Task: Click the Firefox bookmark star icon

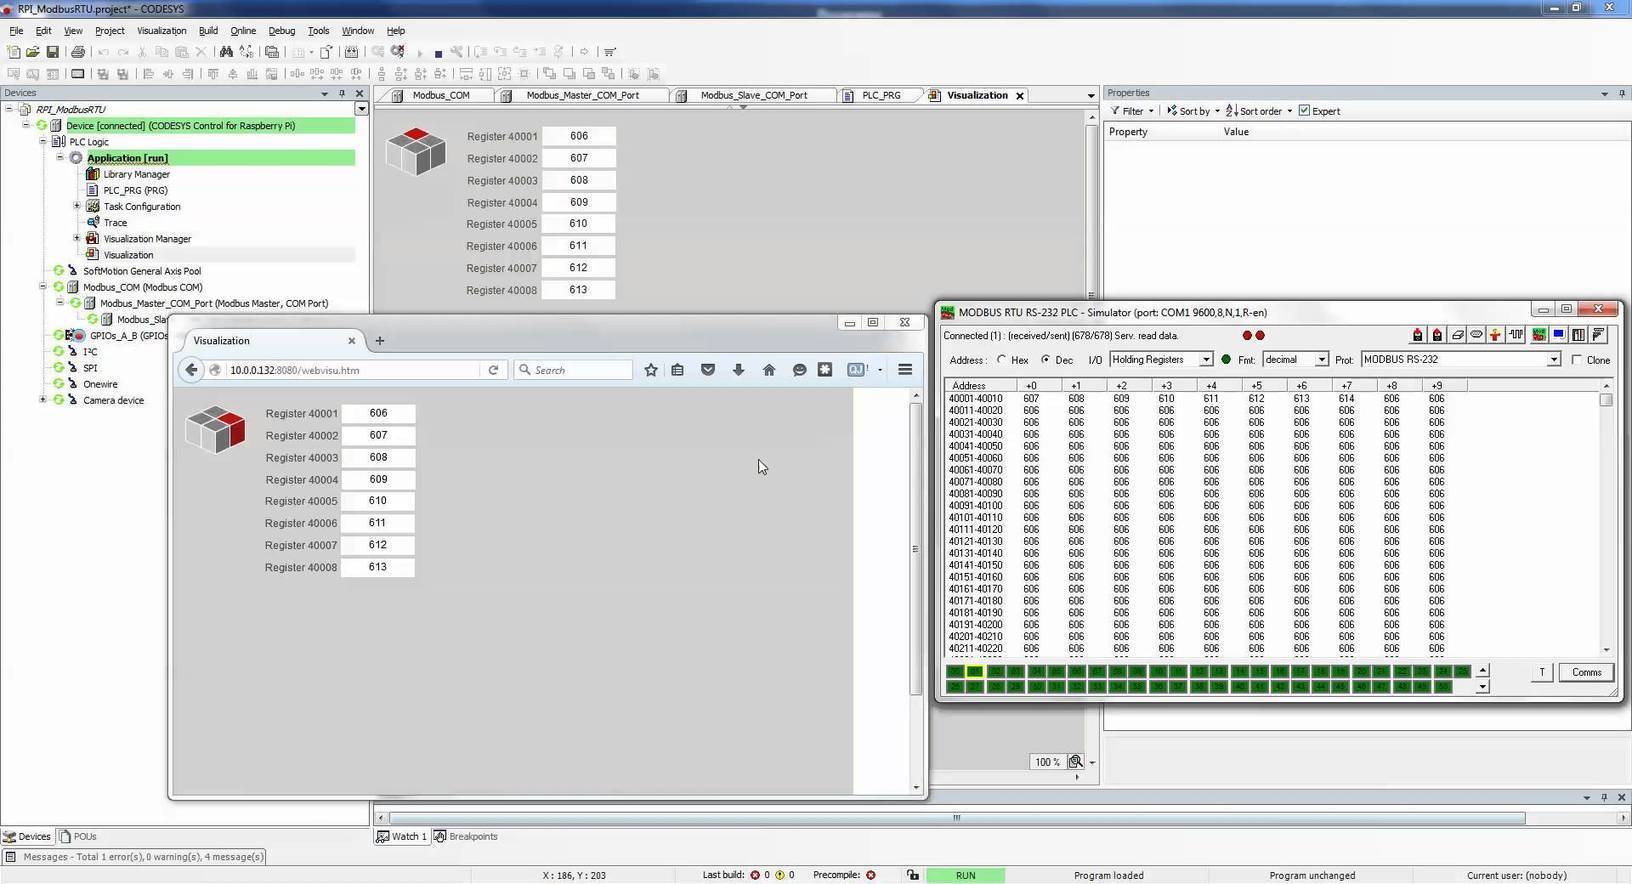Action: coord(651,370)
